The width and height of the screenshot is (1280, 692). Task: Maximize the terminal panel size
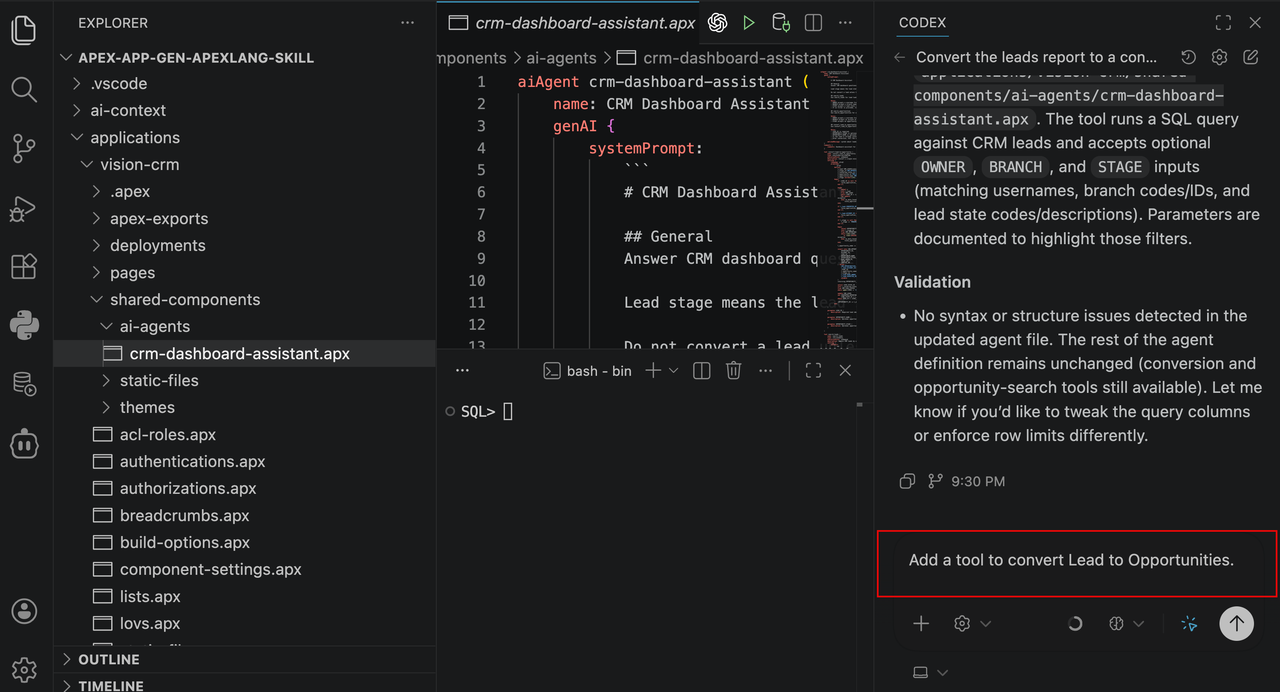pos(813,371)
